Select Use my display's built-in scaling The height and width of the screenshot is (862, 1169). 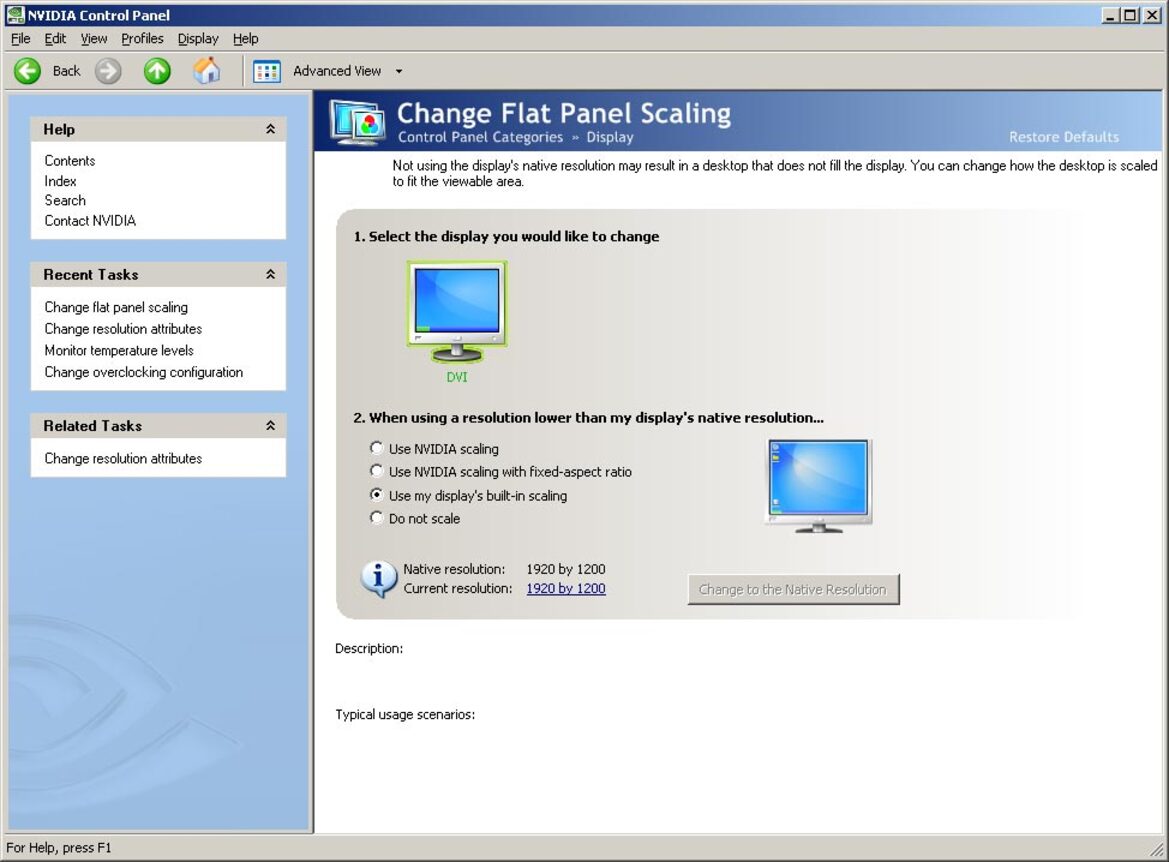[376, 495]
